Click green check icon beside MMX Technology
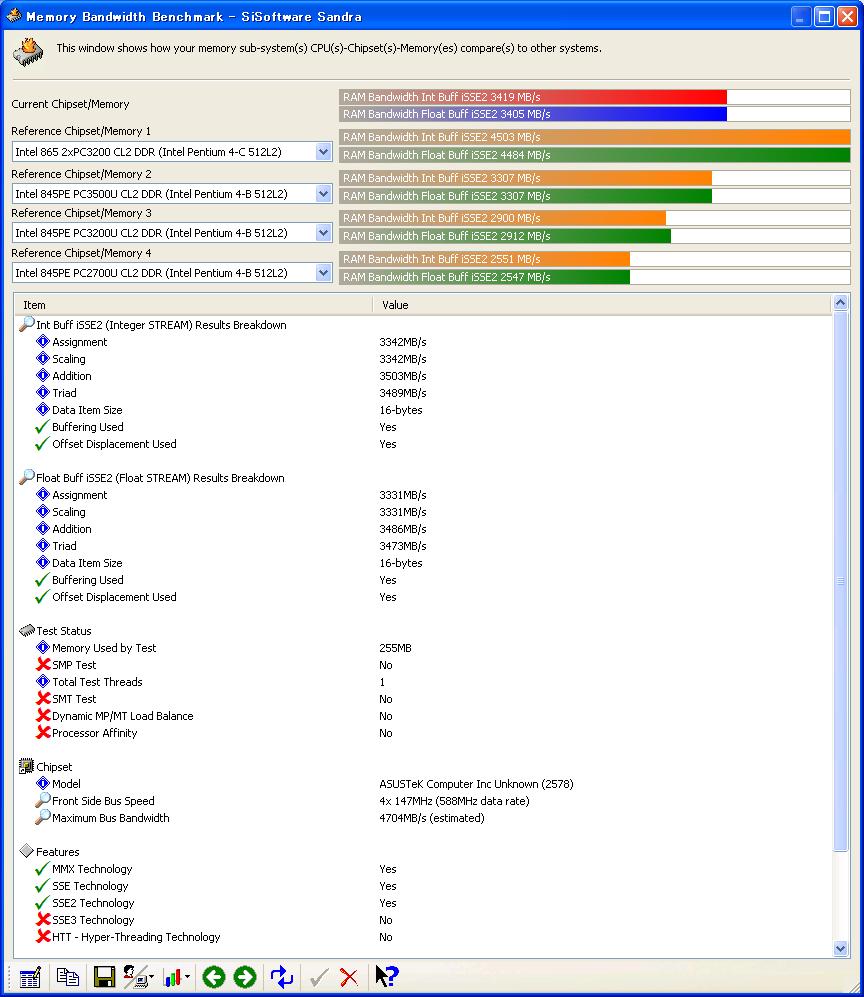Image resolution: width=864 pixels, height=997 pixels. (x=43, y=869)
